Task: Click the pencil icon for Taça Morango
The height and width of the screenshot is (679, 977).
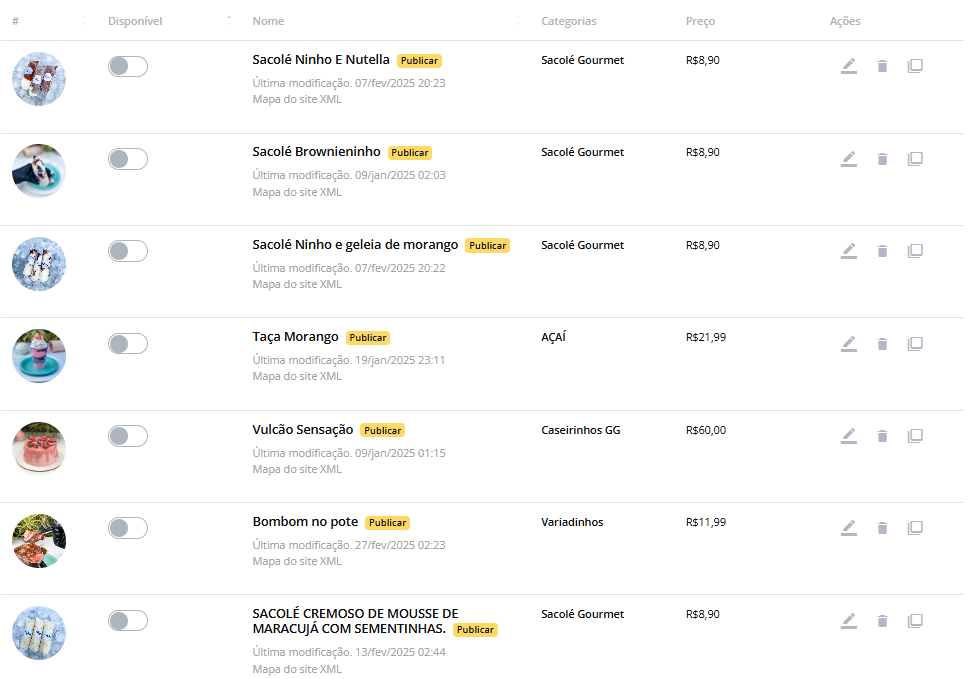Action: pyautogui.click(x=849, y=344)
